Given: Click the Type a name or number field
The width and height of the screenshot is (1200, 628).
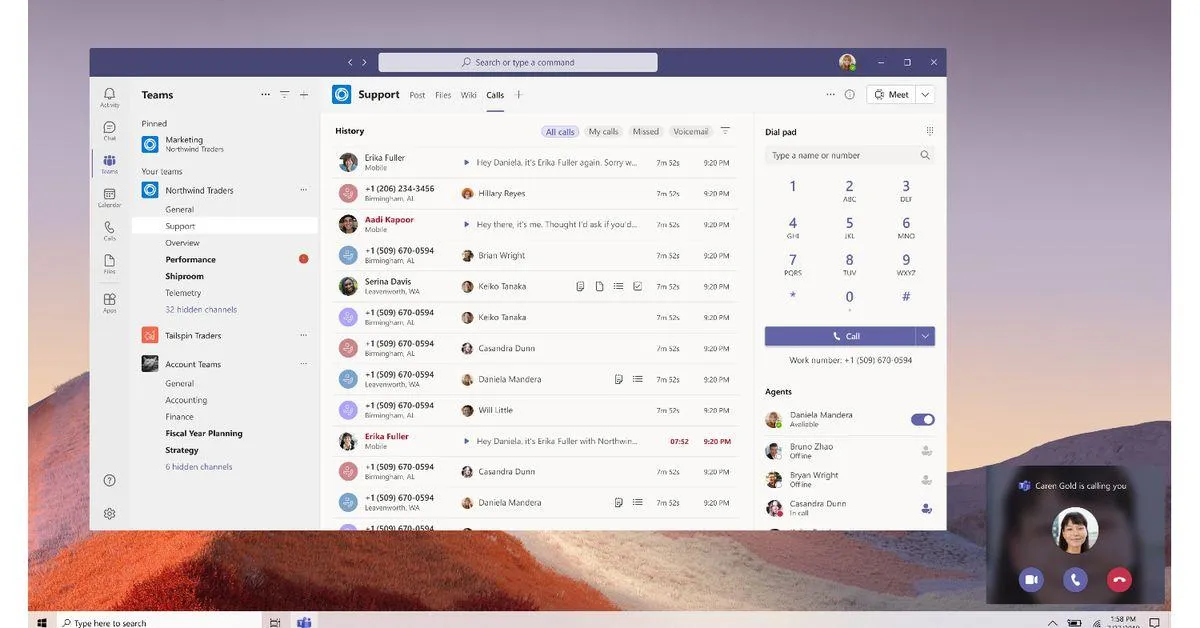Looking at the screenshot, I should pyautogui.click(x=850, y=155).
